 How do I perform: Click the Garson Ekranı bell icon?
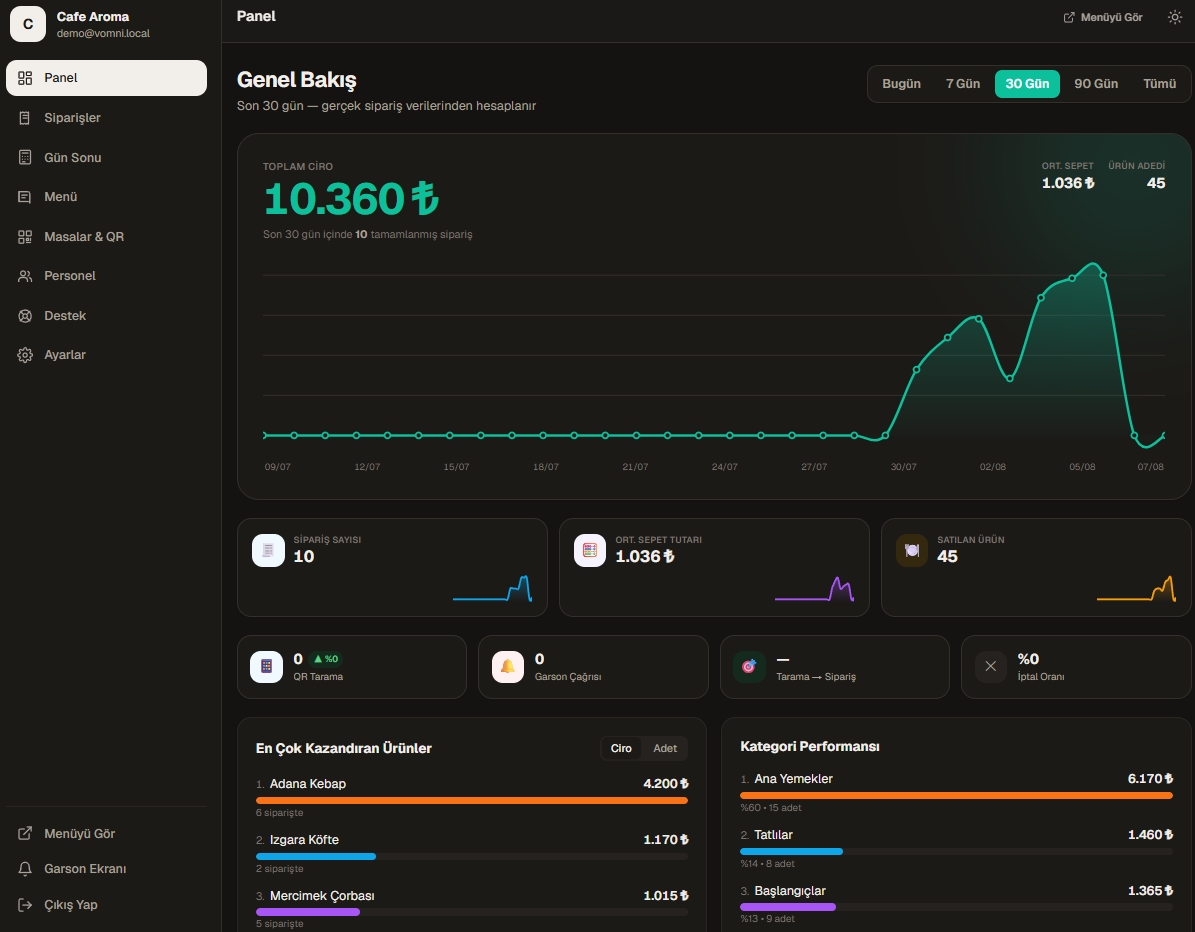[25, 869]
